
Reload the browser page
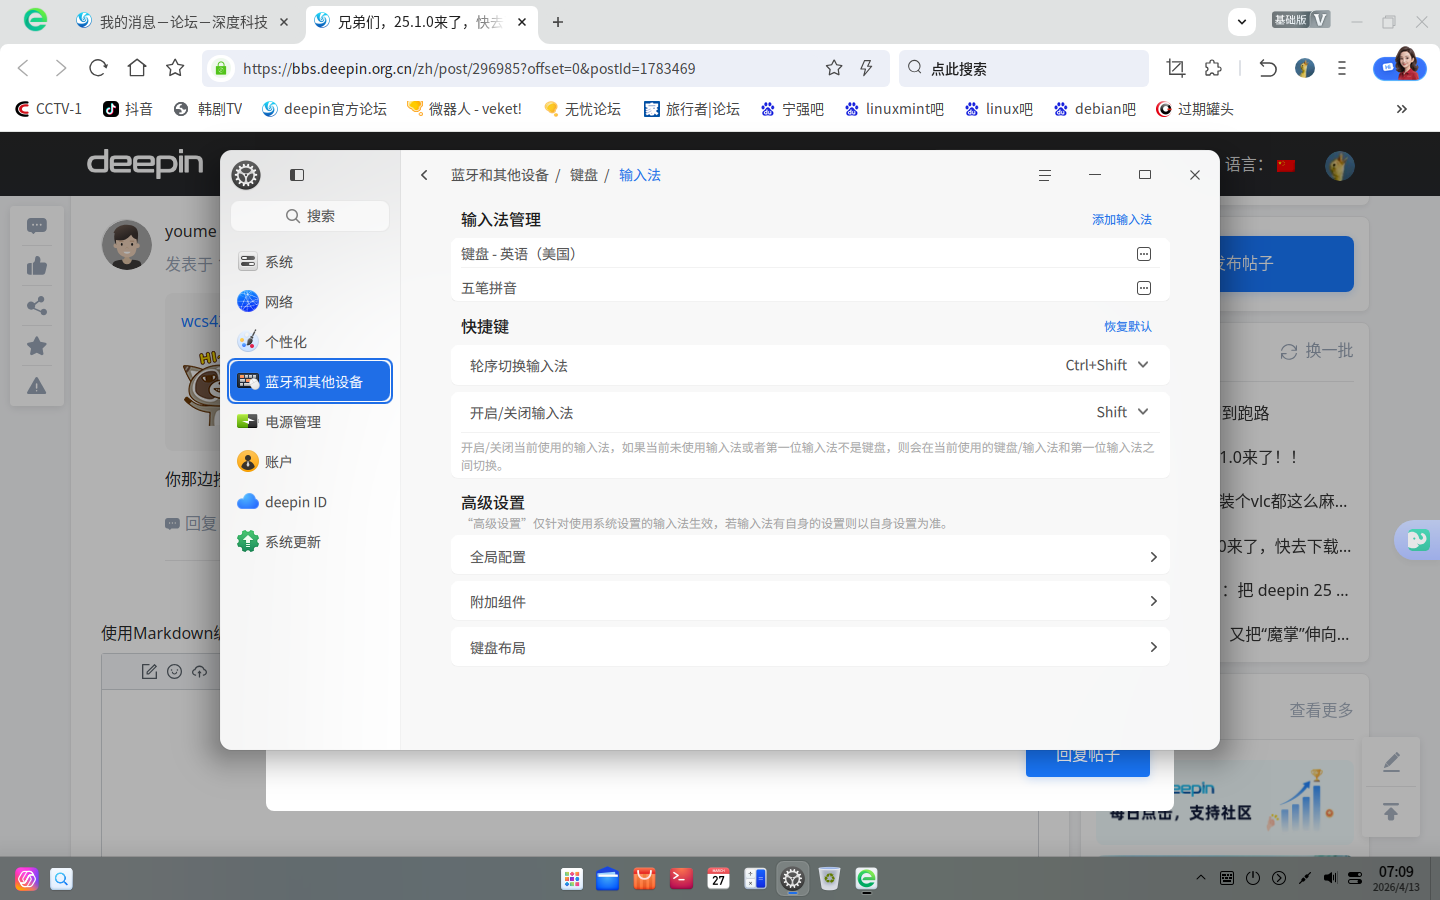pos(98,68)
